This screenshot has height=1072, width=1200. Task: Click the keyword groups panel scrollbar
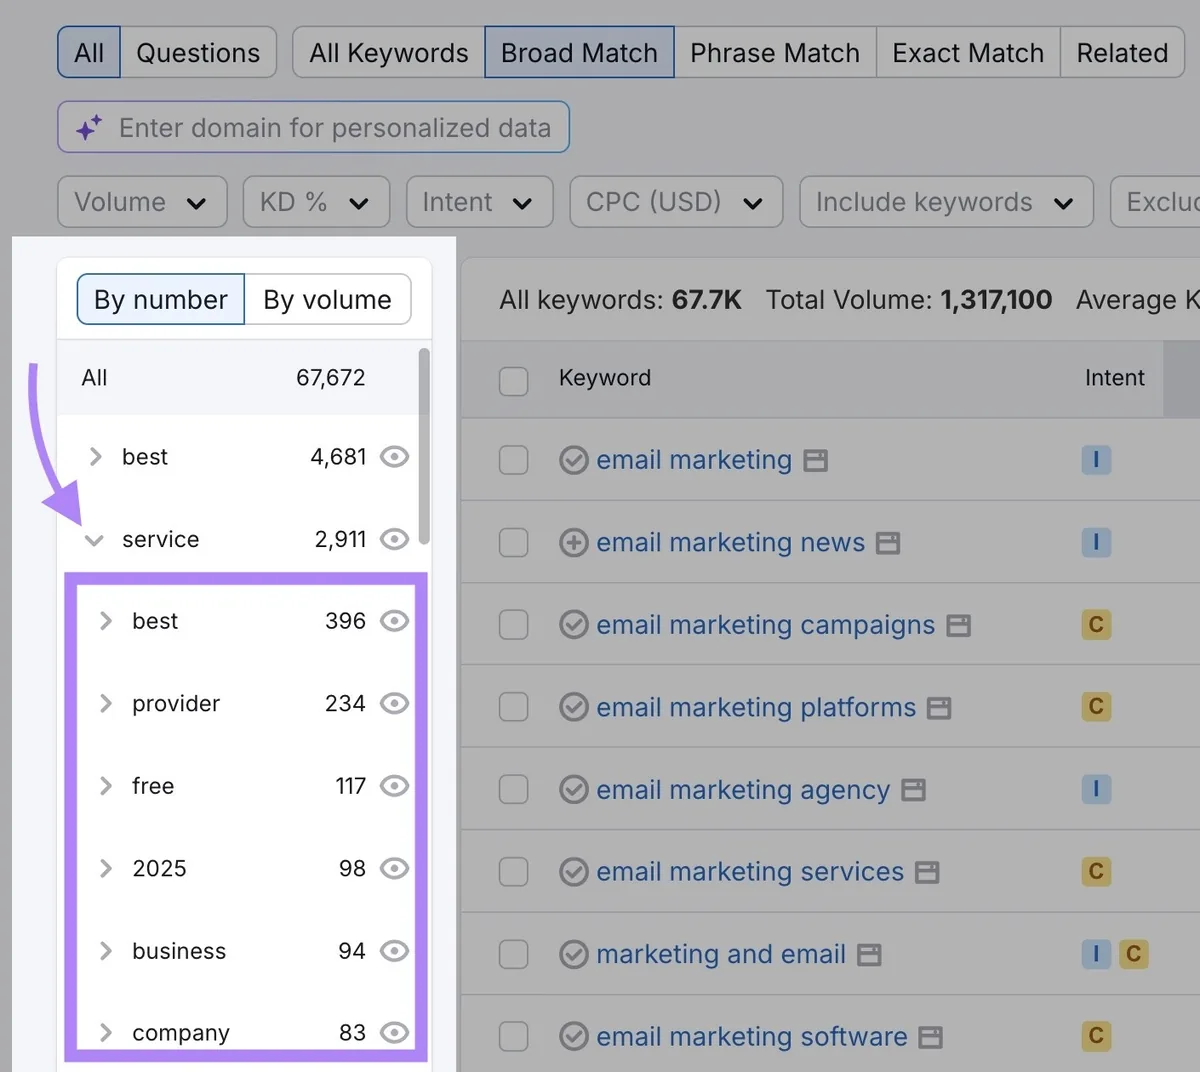coord(424,446)
